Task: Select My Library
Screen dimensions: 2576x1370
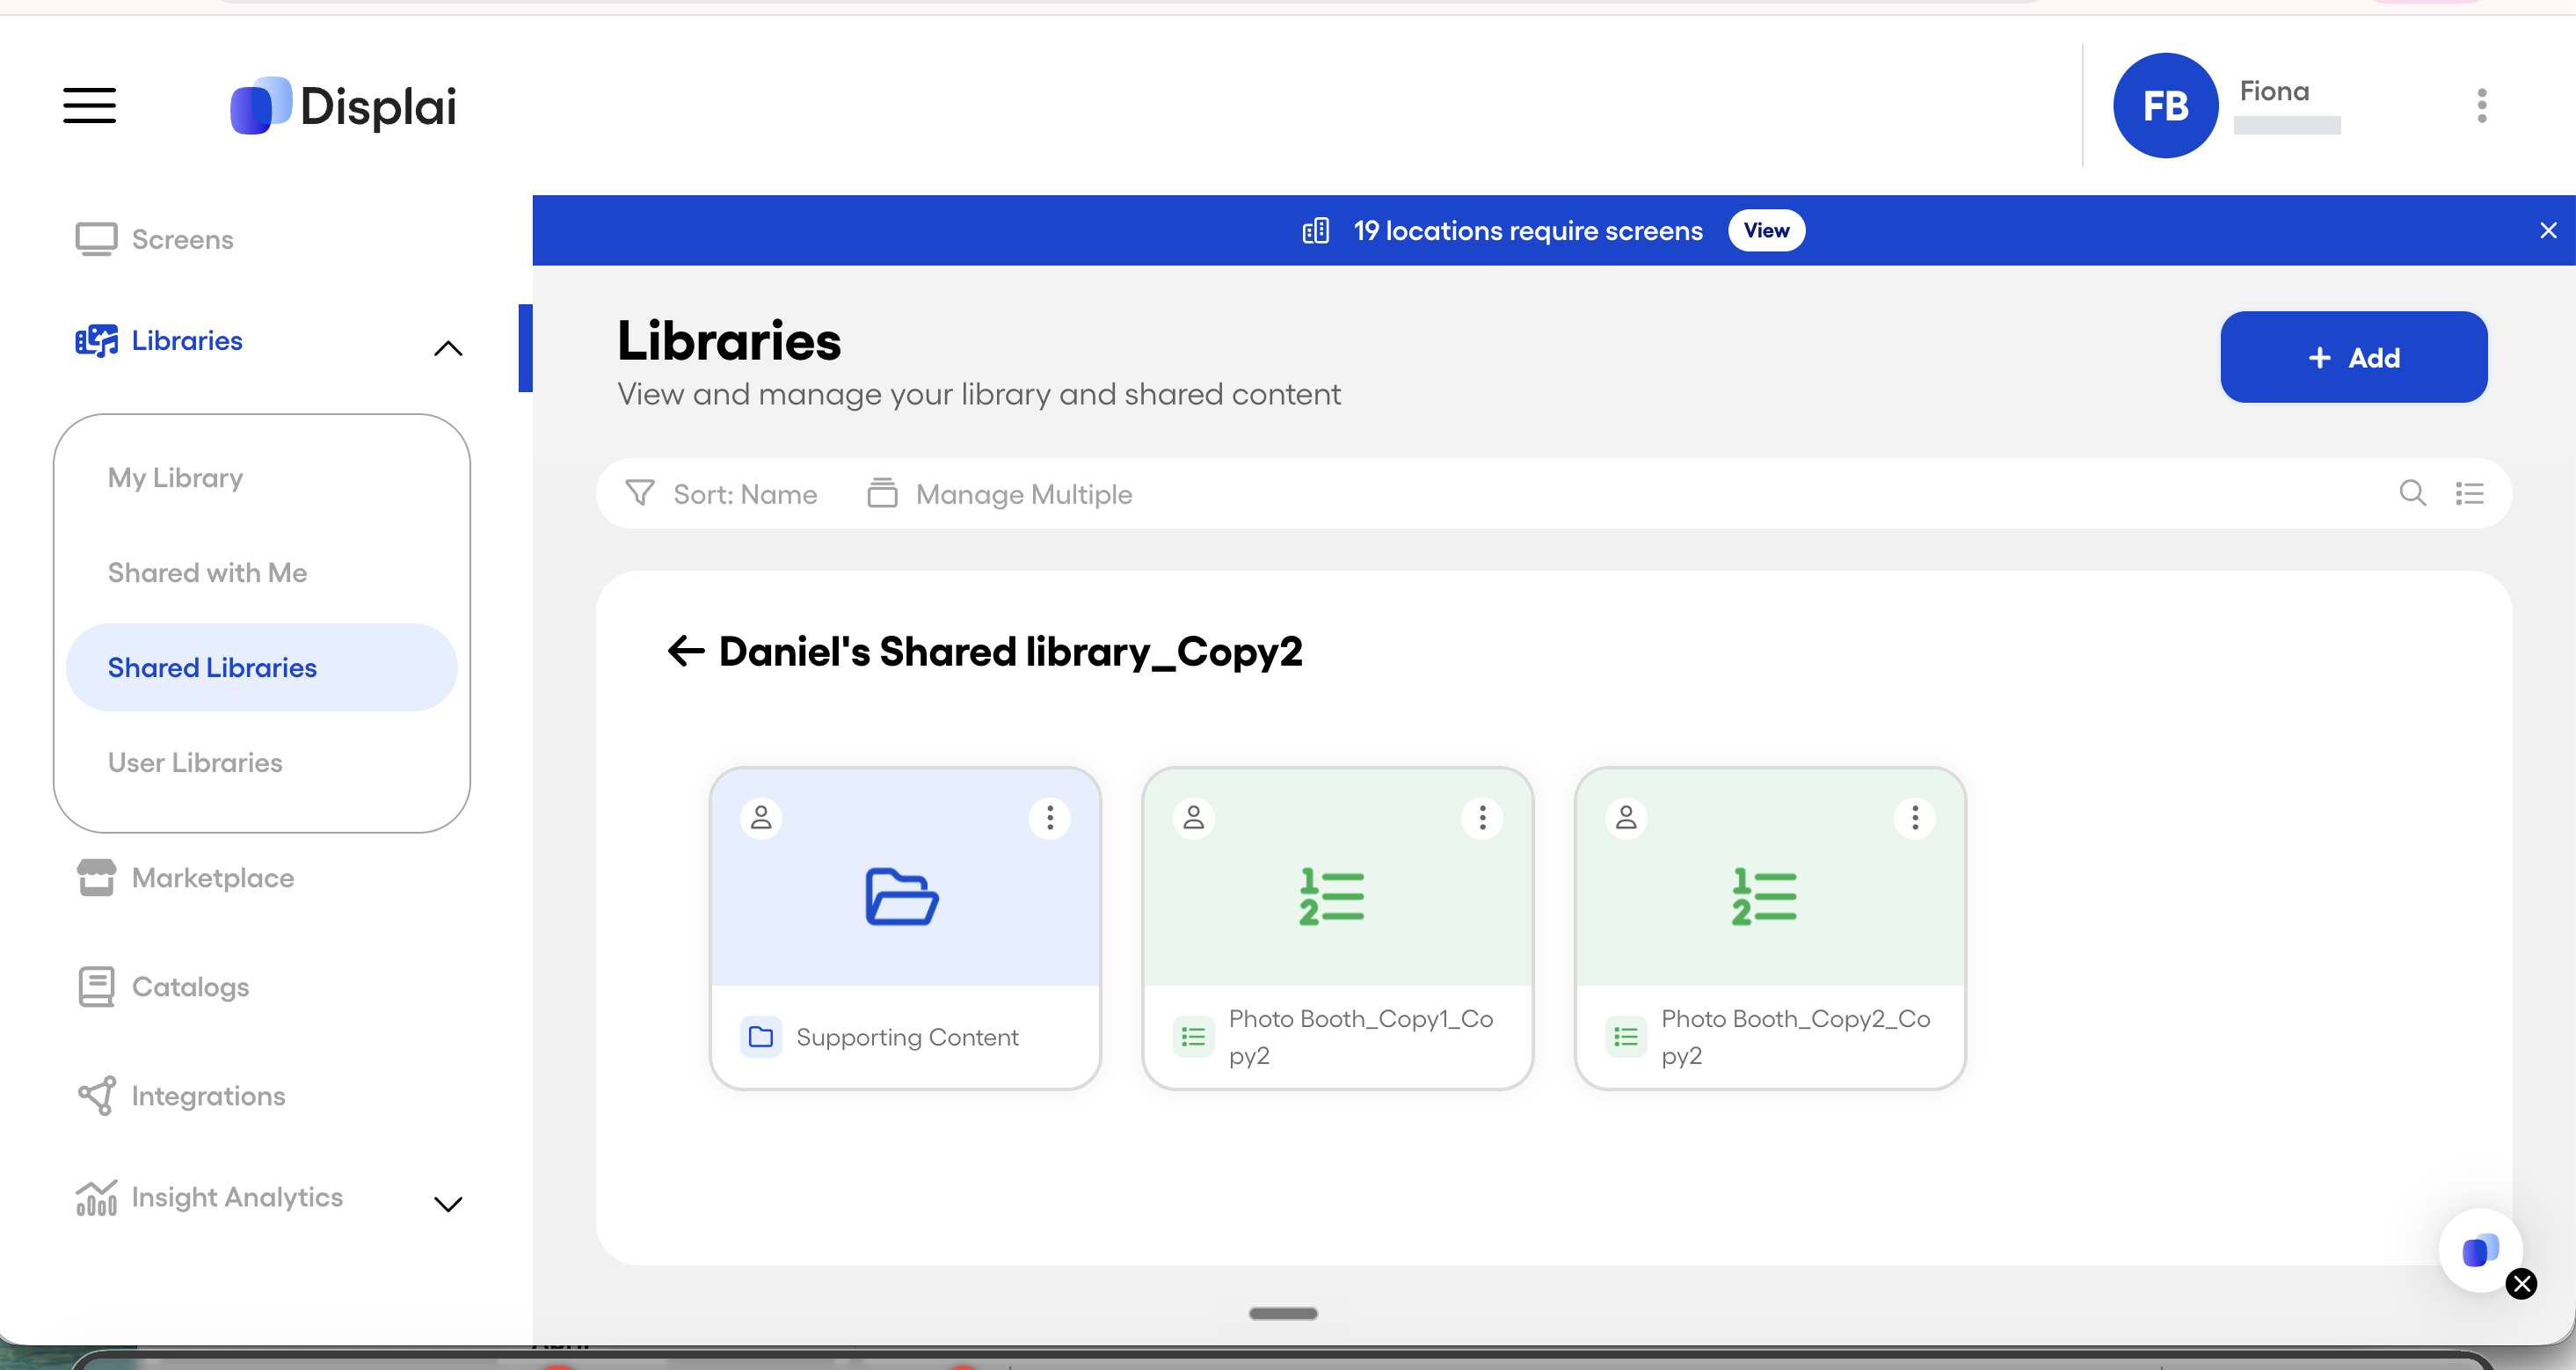Action: pos(176,478)
